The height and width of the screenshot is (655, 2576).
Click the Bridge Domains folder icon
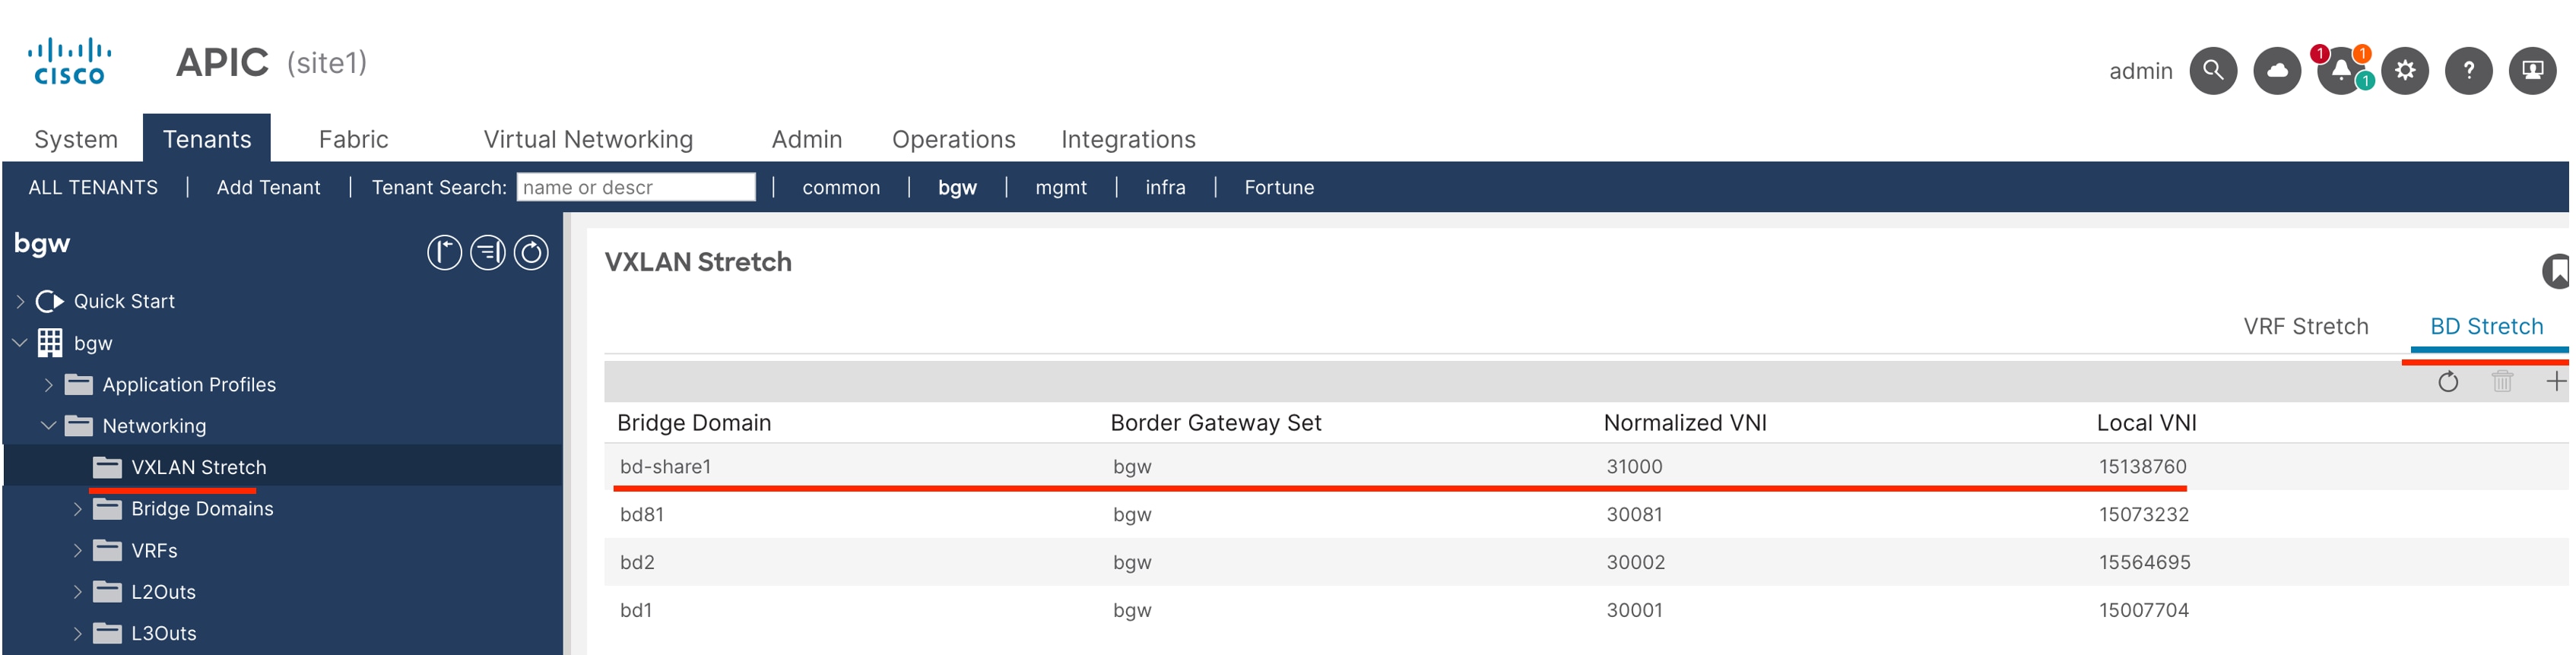107,509
